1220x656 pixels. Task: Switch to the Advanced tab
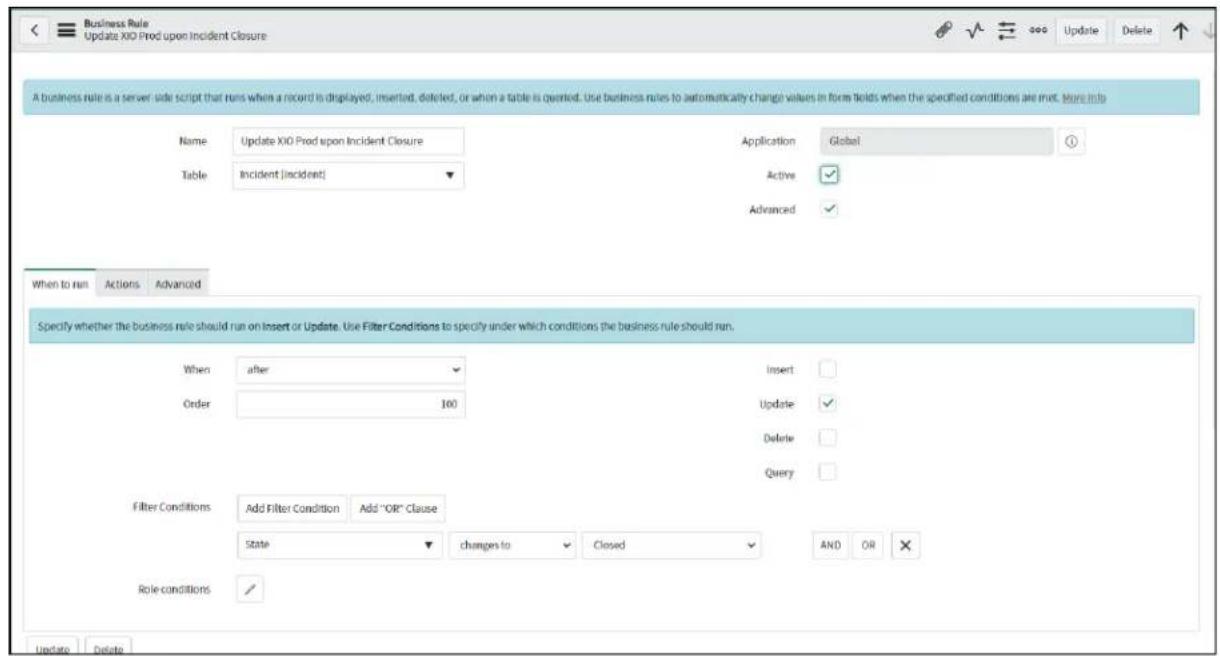tap(178, 285)
